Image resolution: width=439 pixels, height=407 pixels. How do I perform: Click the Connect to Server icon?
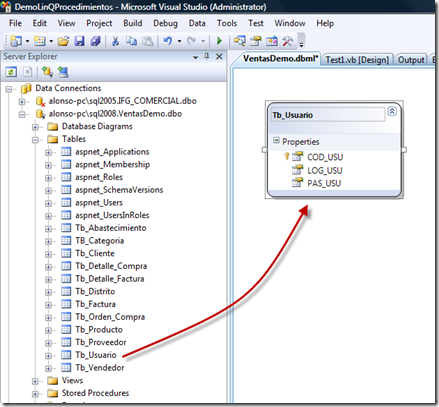pos(63,72)
